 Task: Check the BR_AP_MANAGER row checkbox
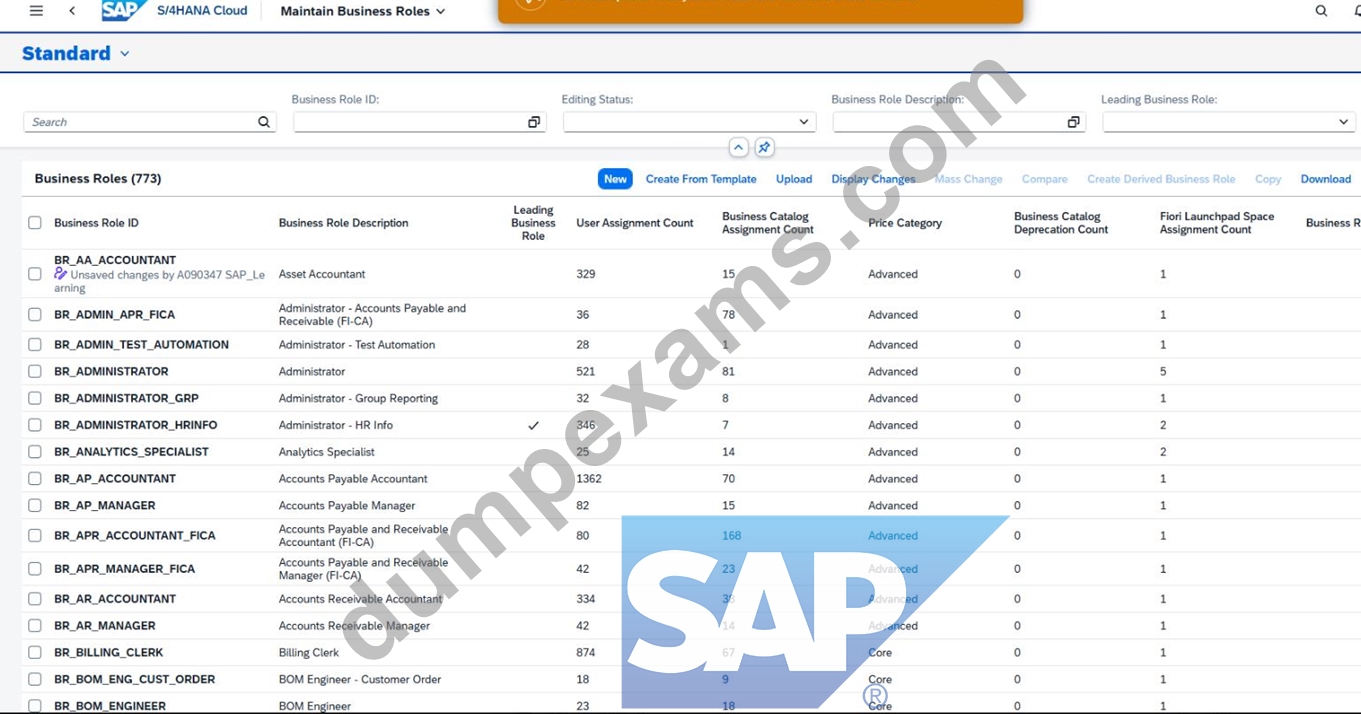[x=35, y=505]
